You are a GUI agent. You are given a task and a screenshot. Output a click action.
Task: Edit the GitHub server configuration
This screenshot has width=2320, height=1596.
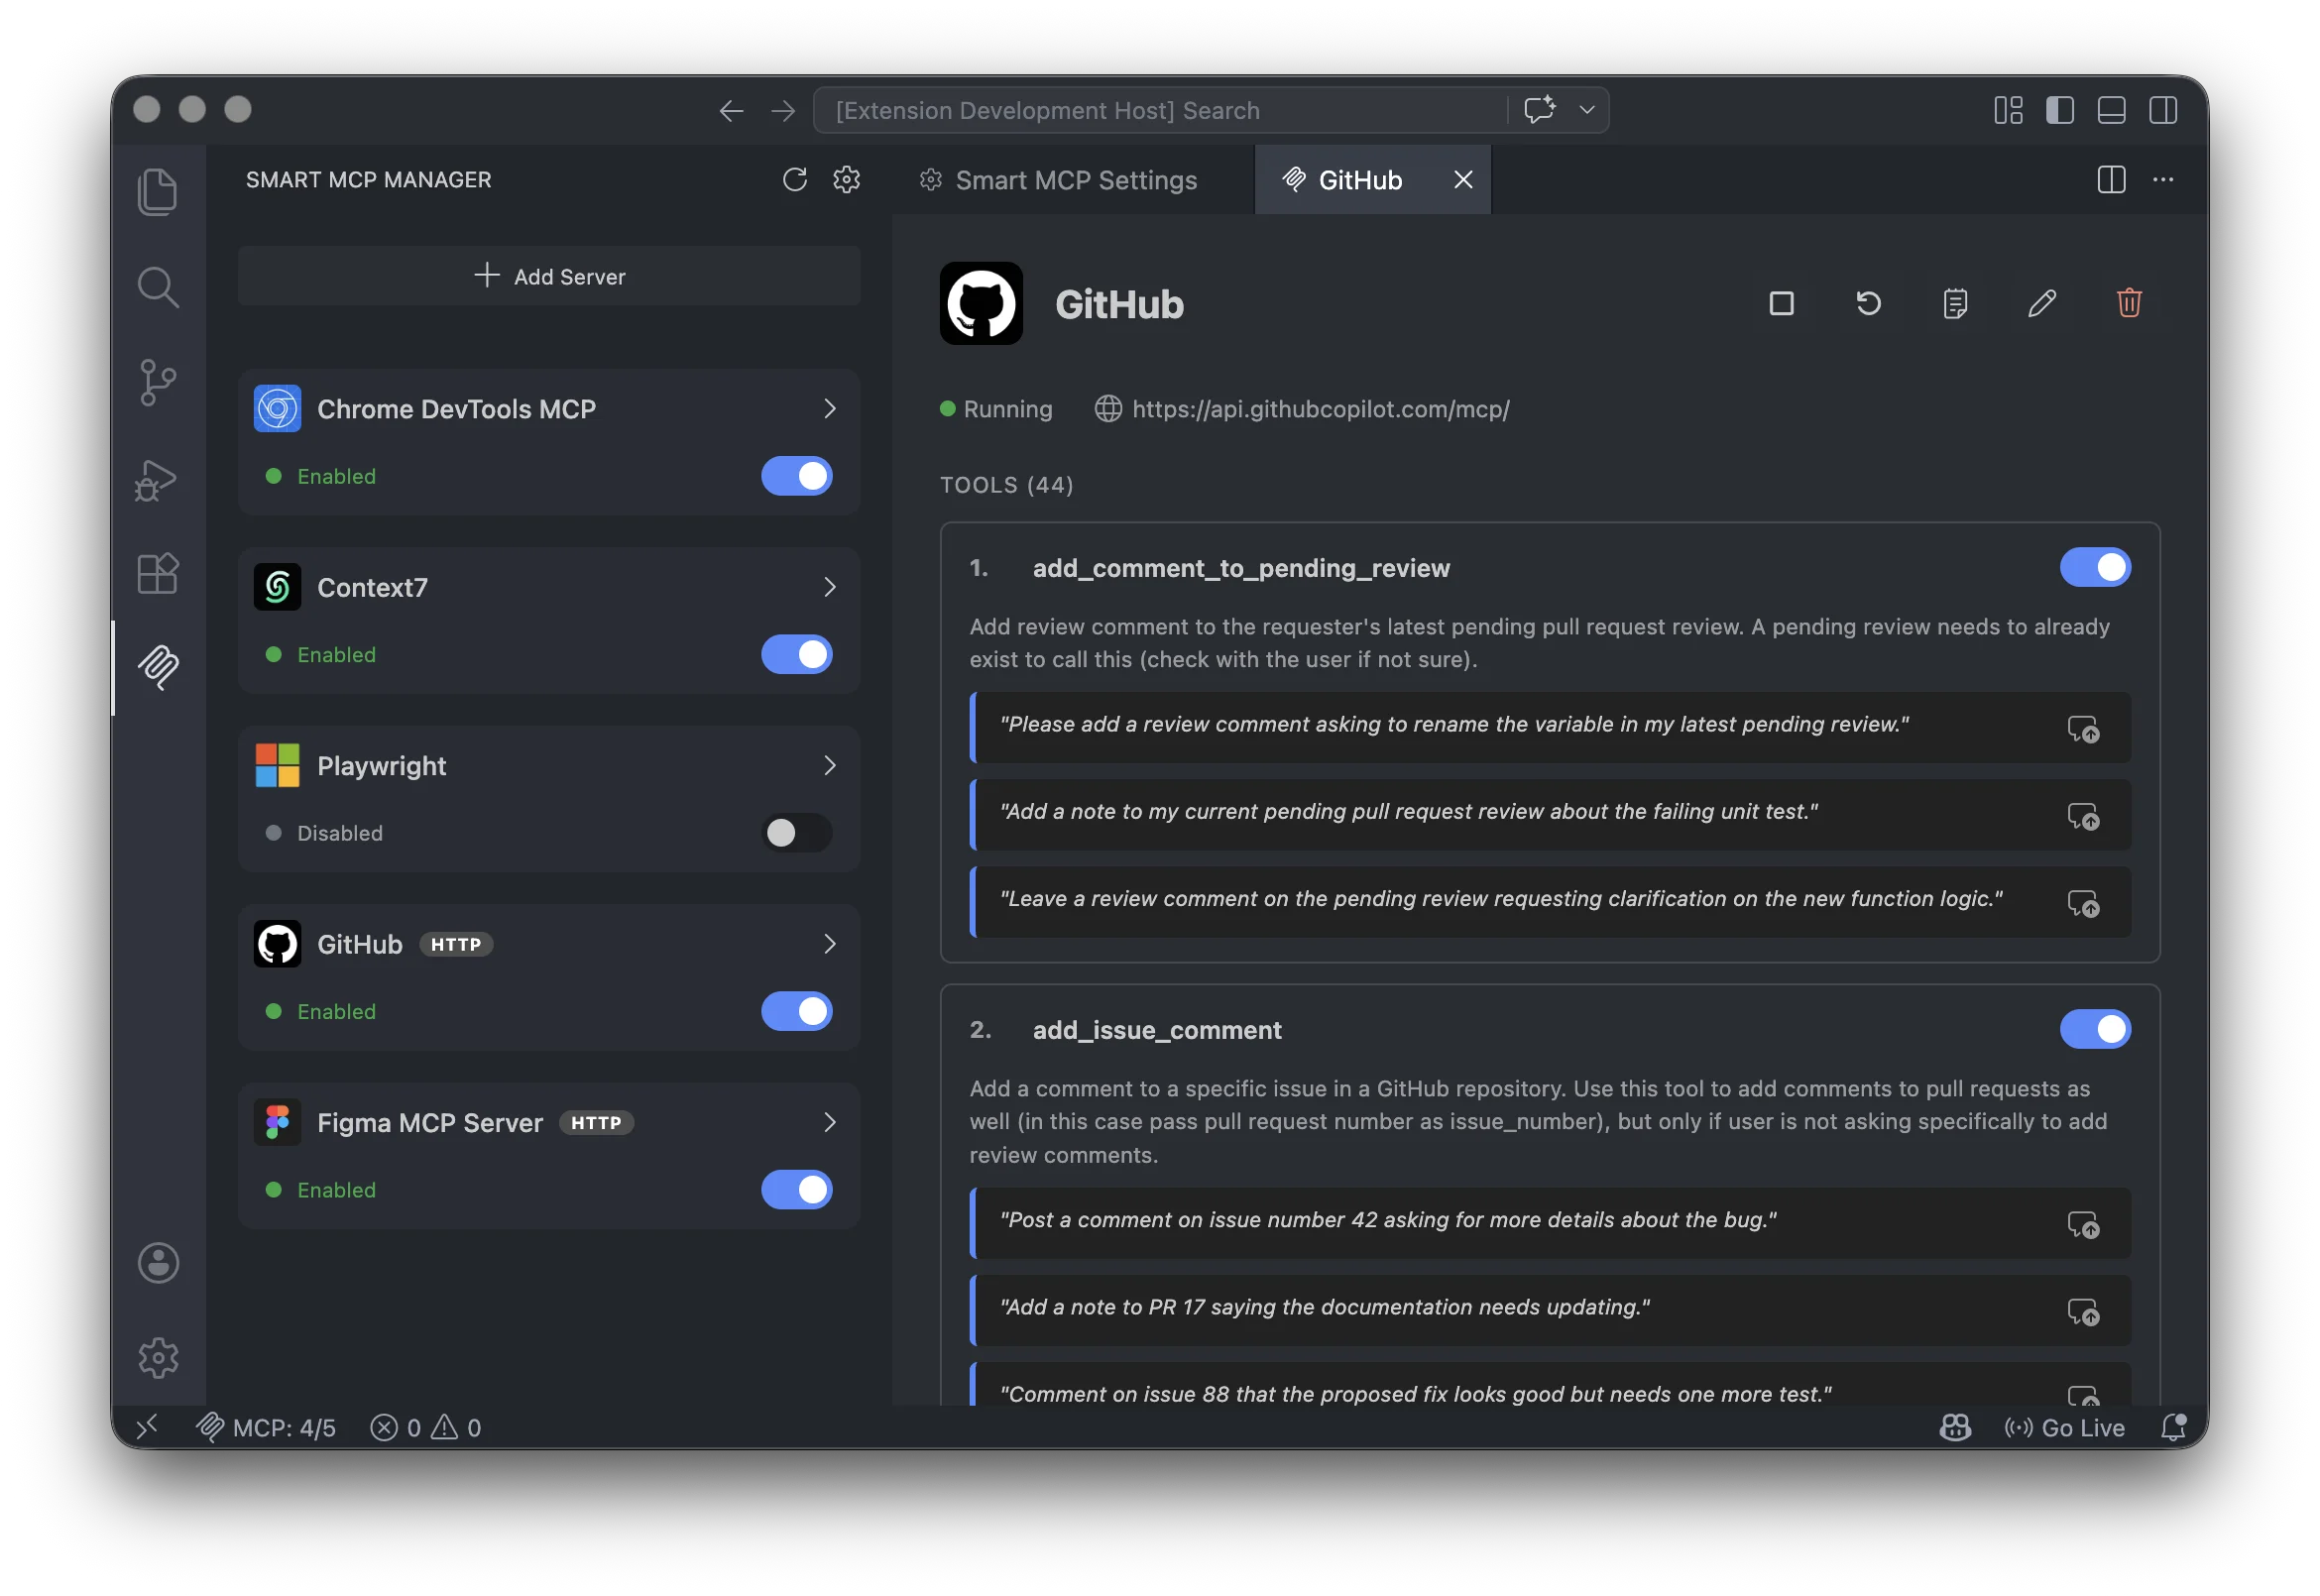(2042, 303)
